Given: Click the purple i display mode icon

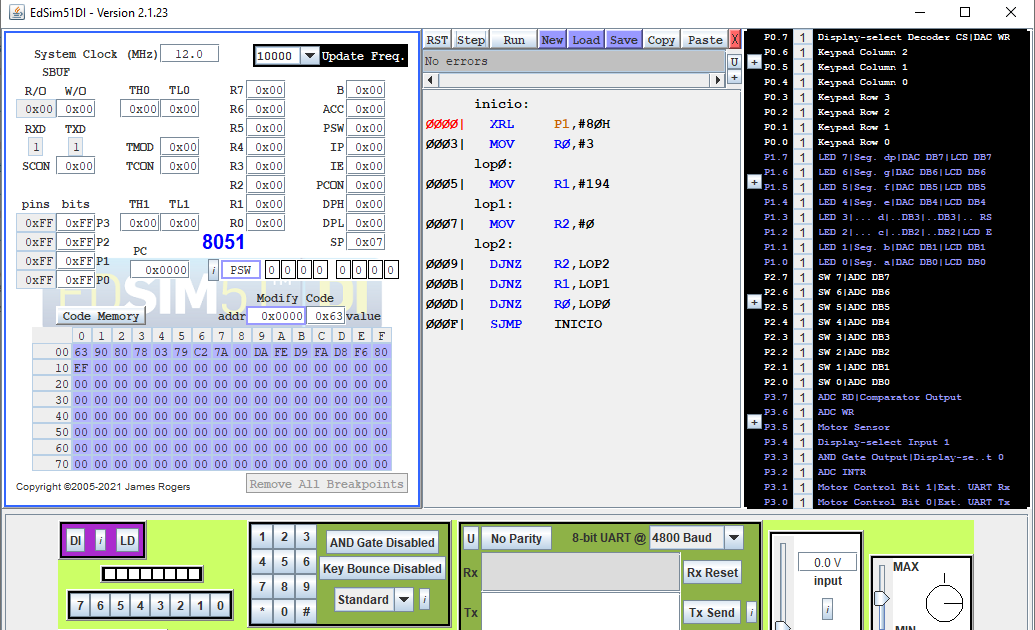Looking at the screenshot, I should pyautogui.click(x=103, y=539).
